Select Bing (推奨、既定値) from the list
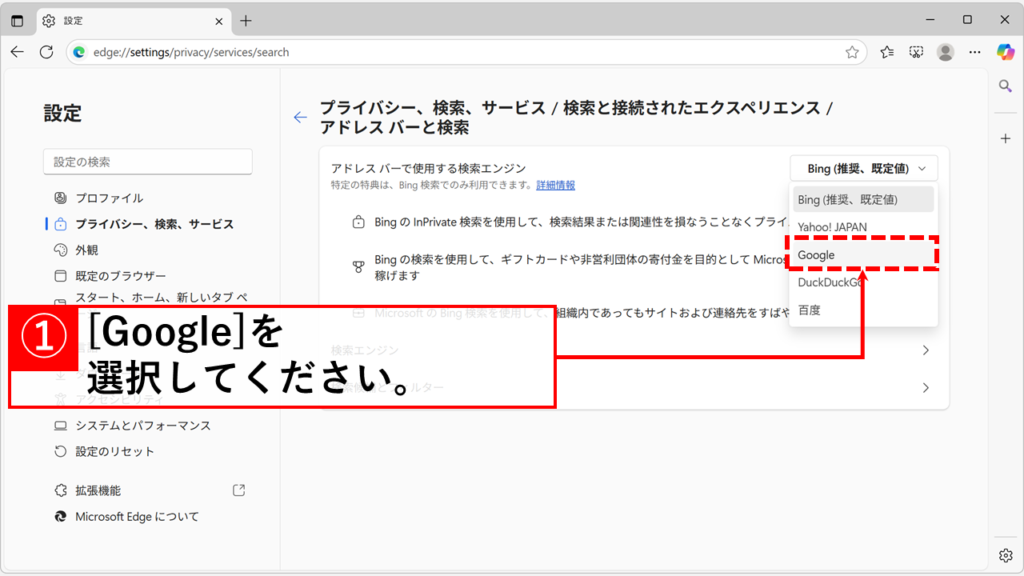 863,200
